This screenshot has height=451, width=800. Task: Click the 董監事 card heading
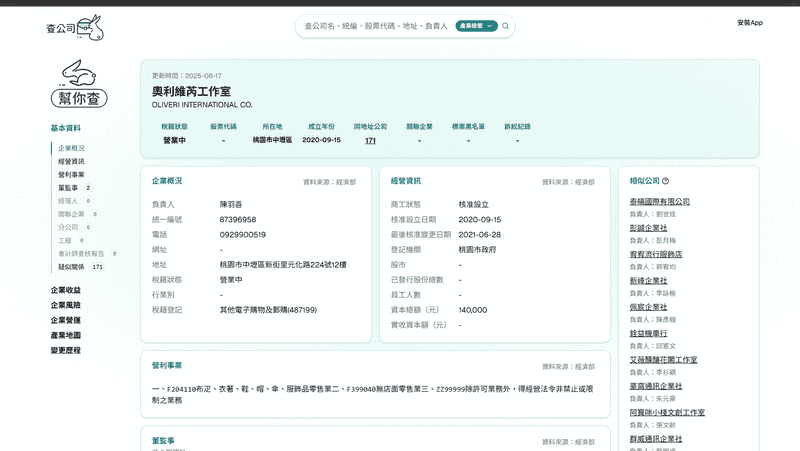coord(163,441)
